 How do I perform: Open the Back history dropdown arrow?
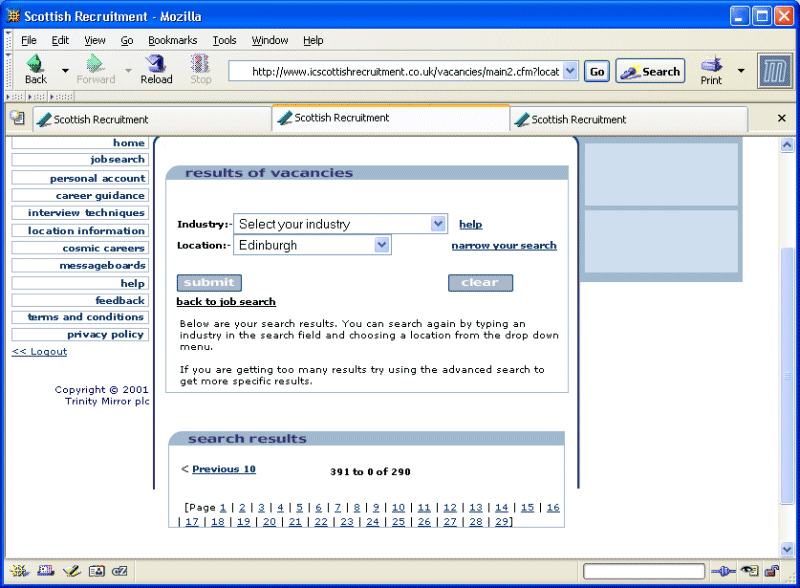pyautogui.click(x=65, y=70)
